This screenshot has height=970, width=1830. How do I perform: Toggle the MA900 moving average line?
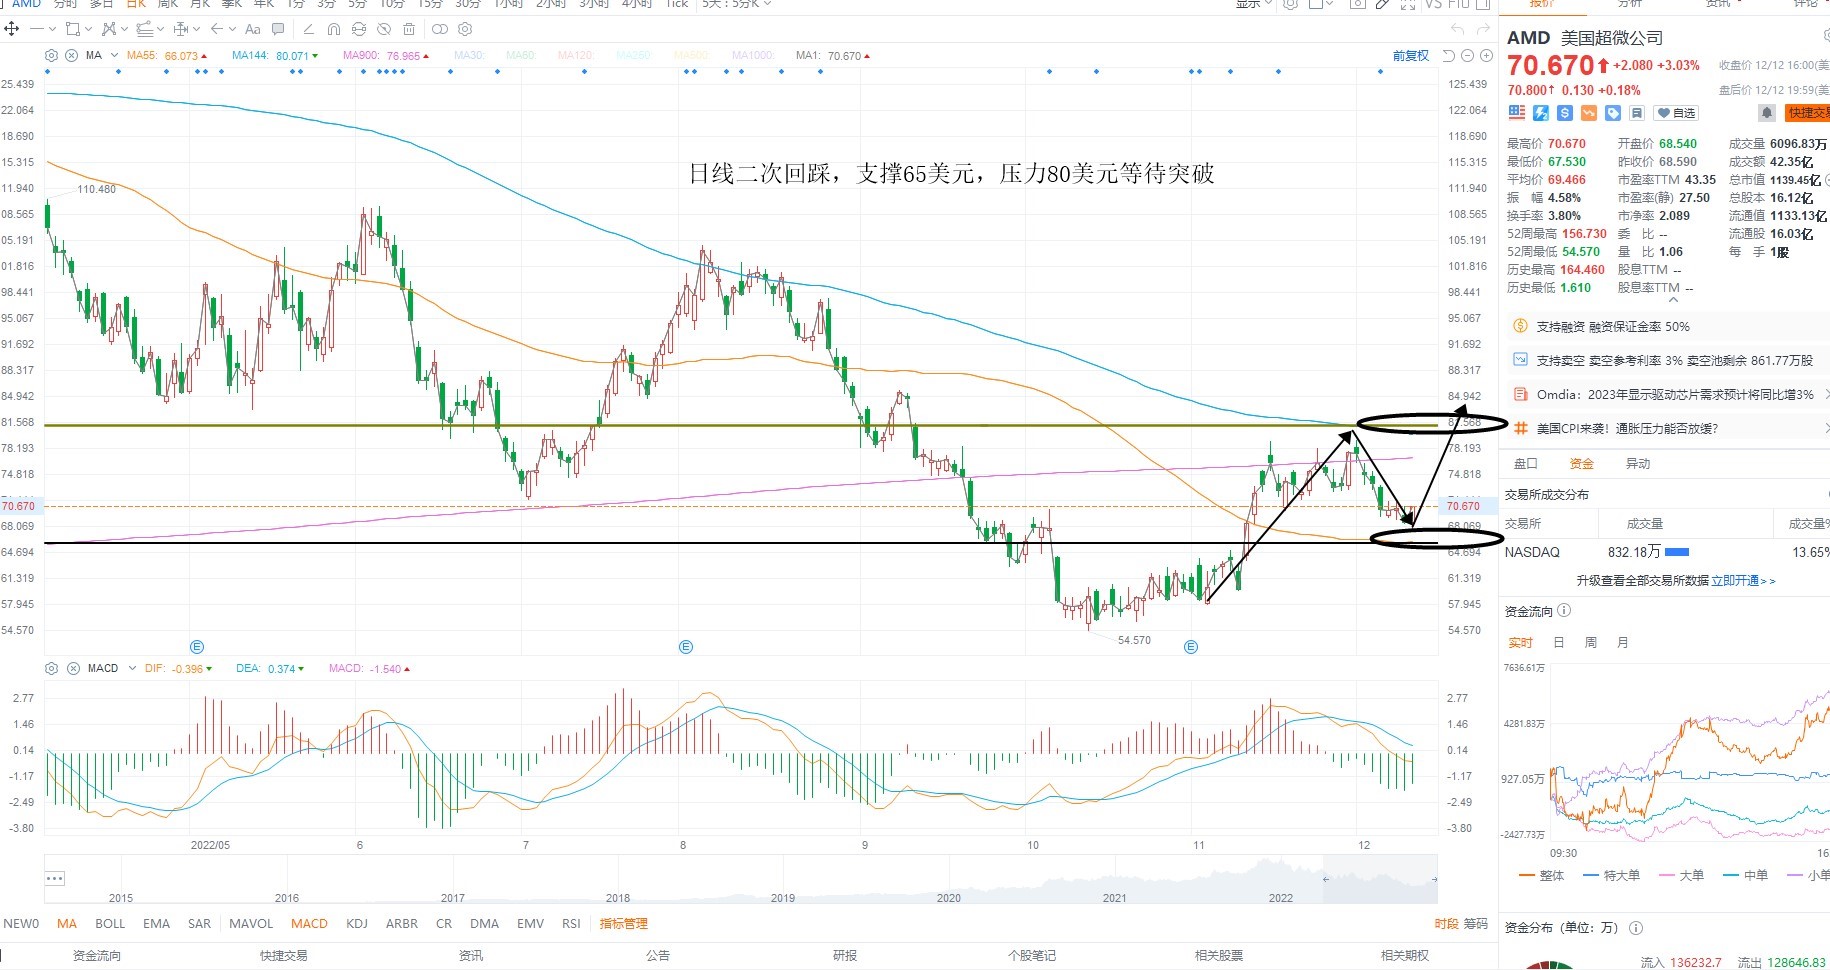(x=386, y=56)
